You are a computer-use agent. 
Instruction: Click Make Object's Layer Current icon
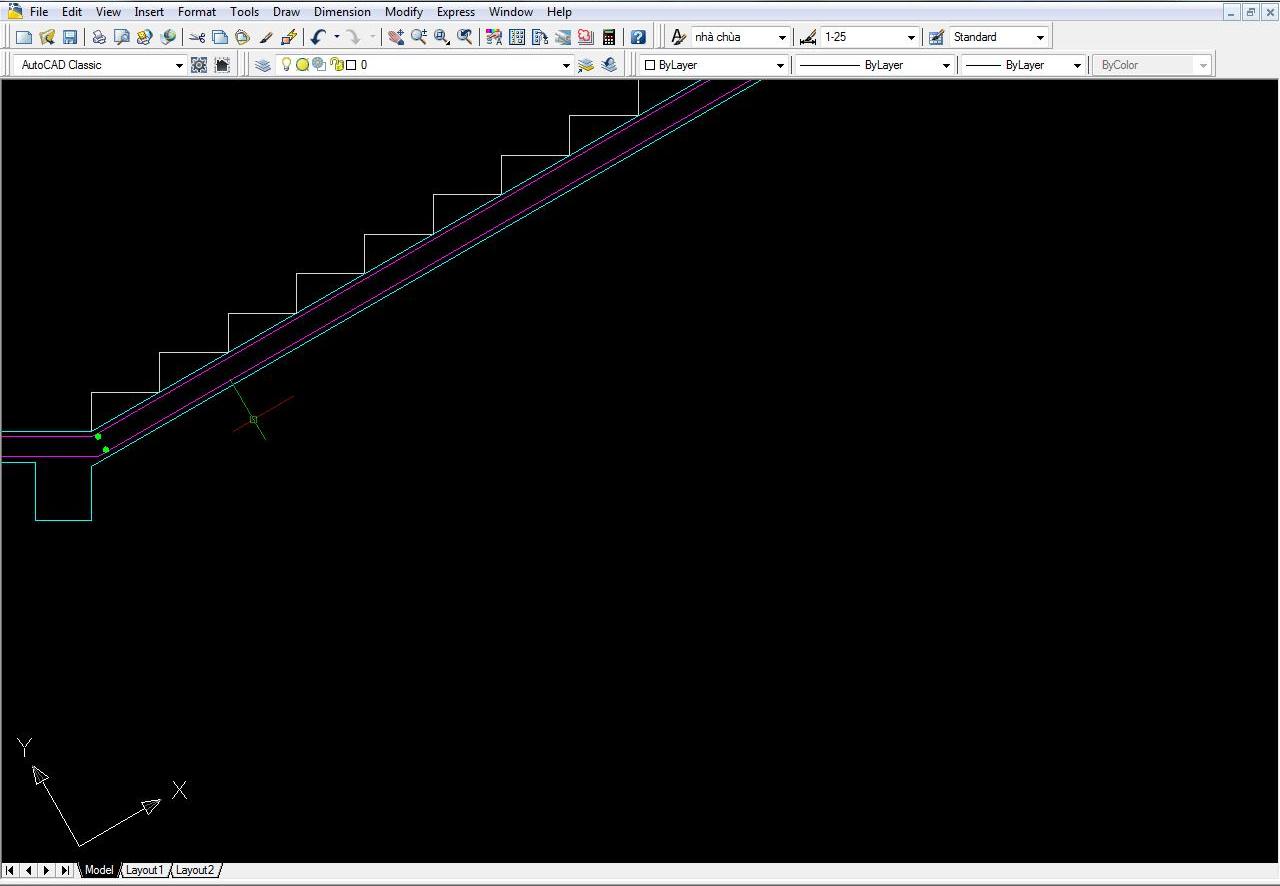tap(586, 65)
